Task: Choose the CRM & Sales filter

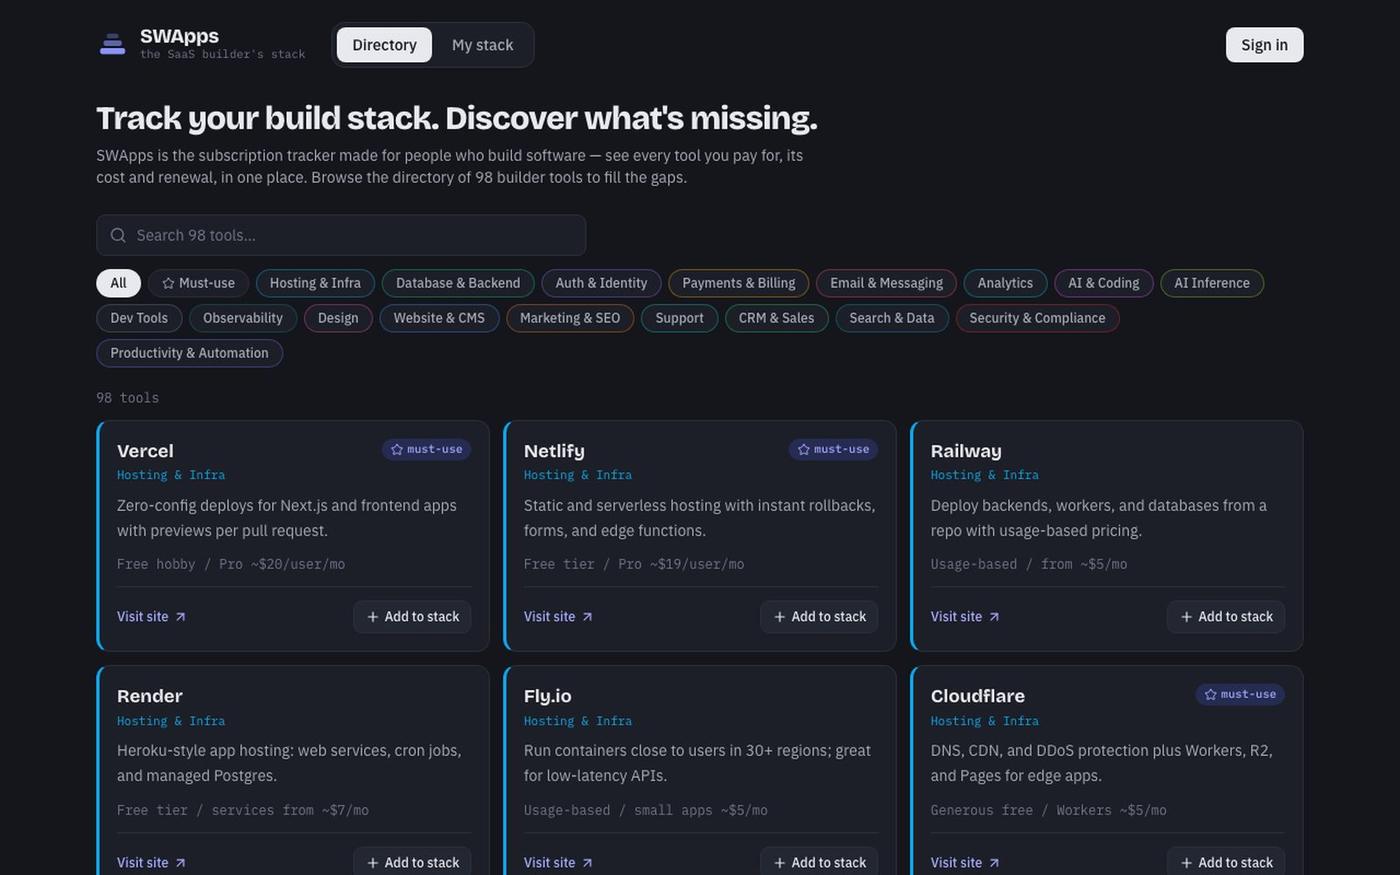Action: tap(776, 318)
